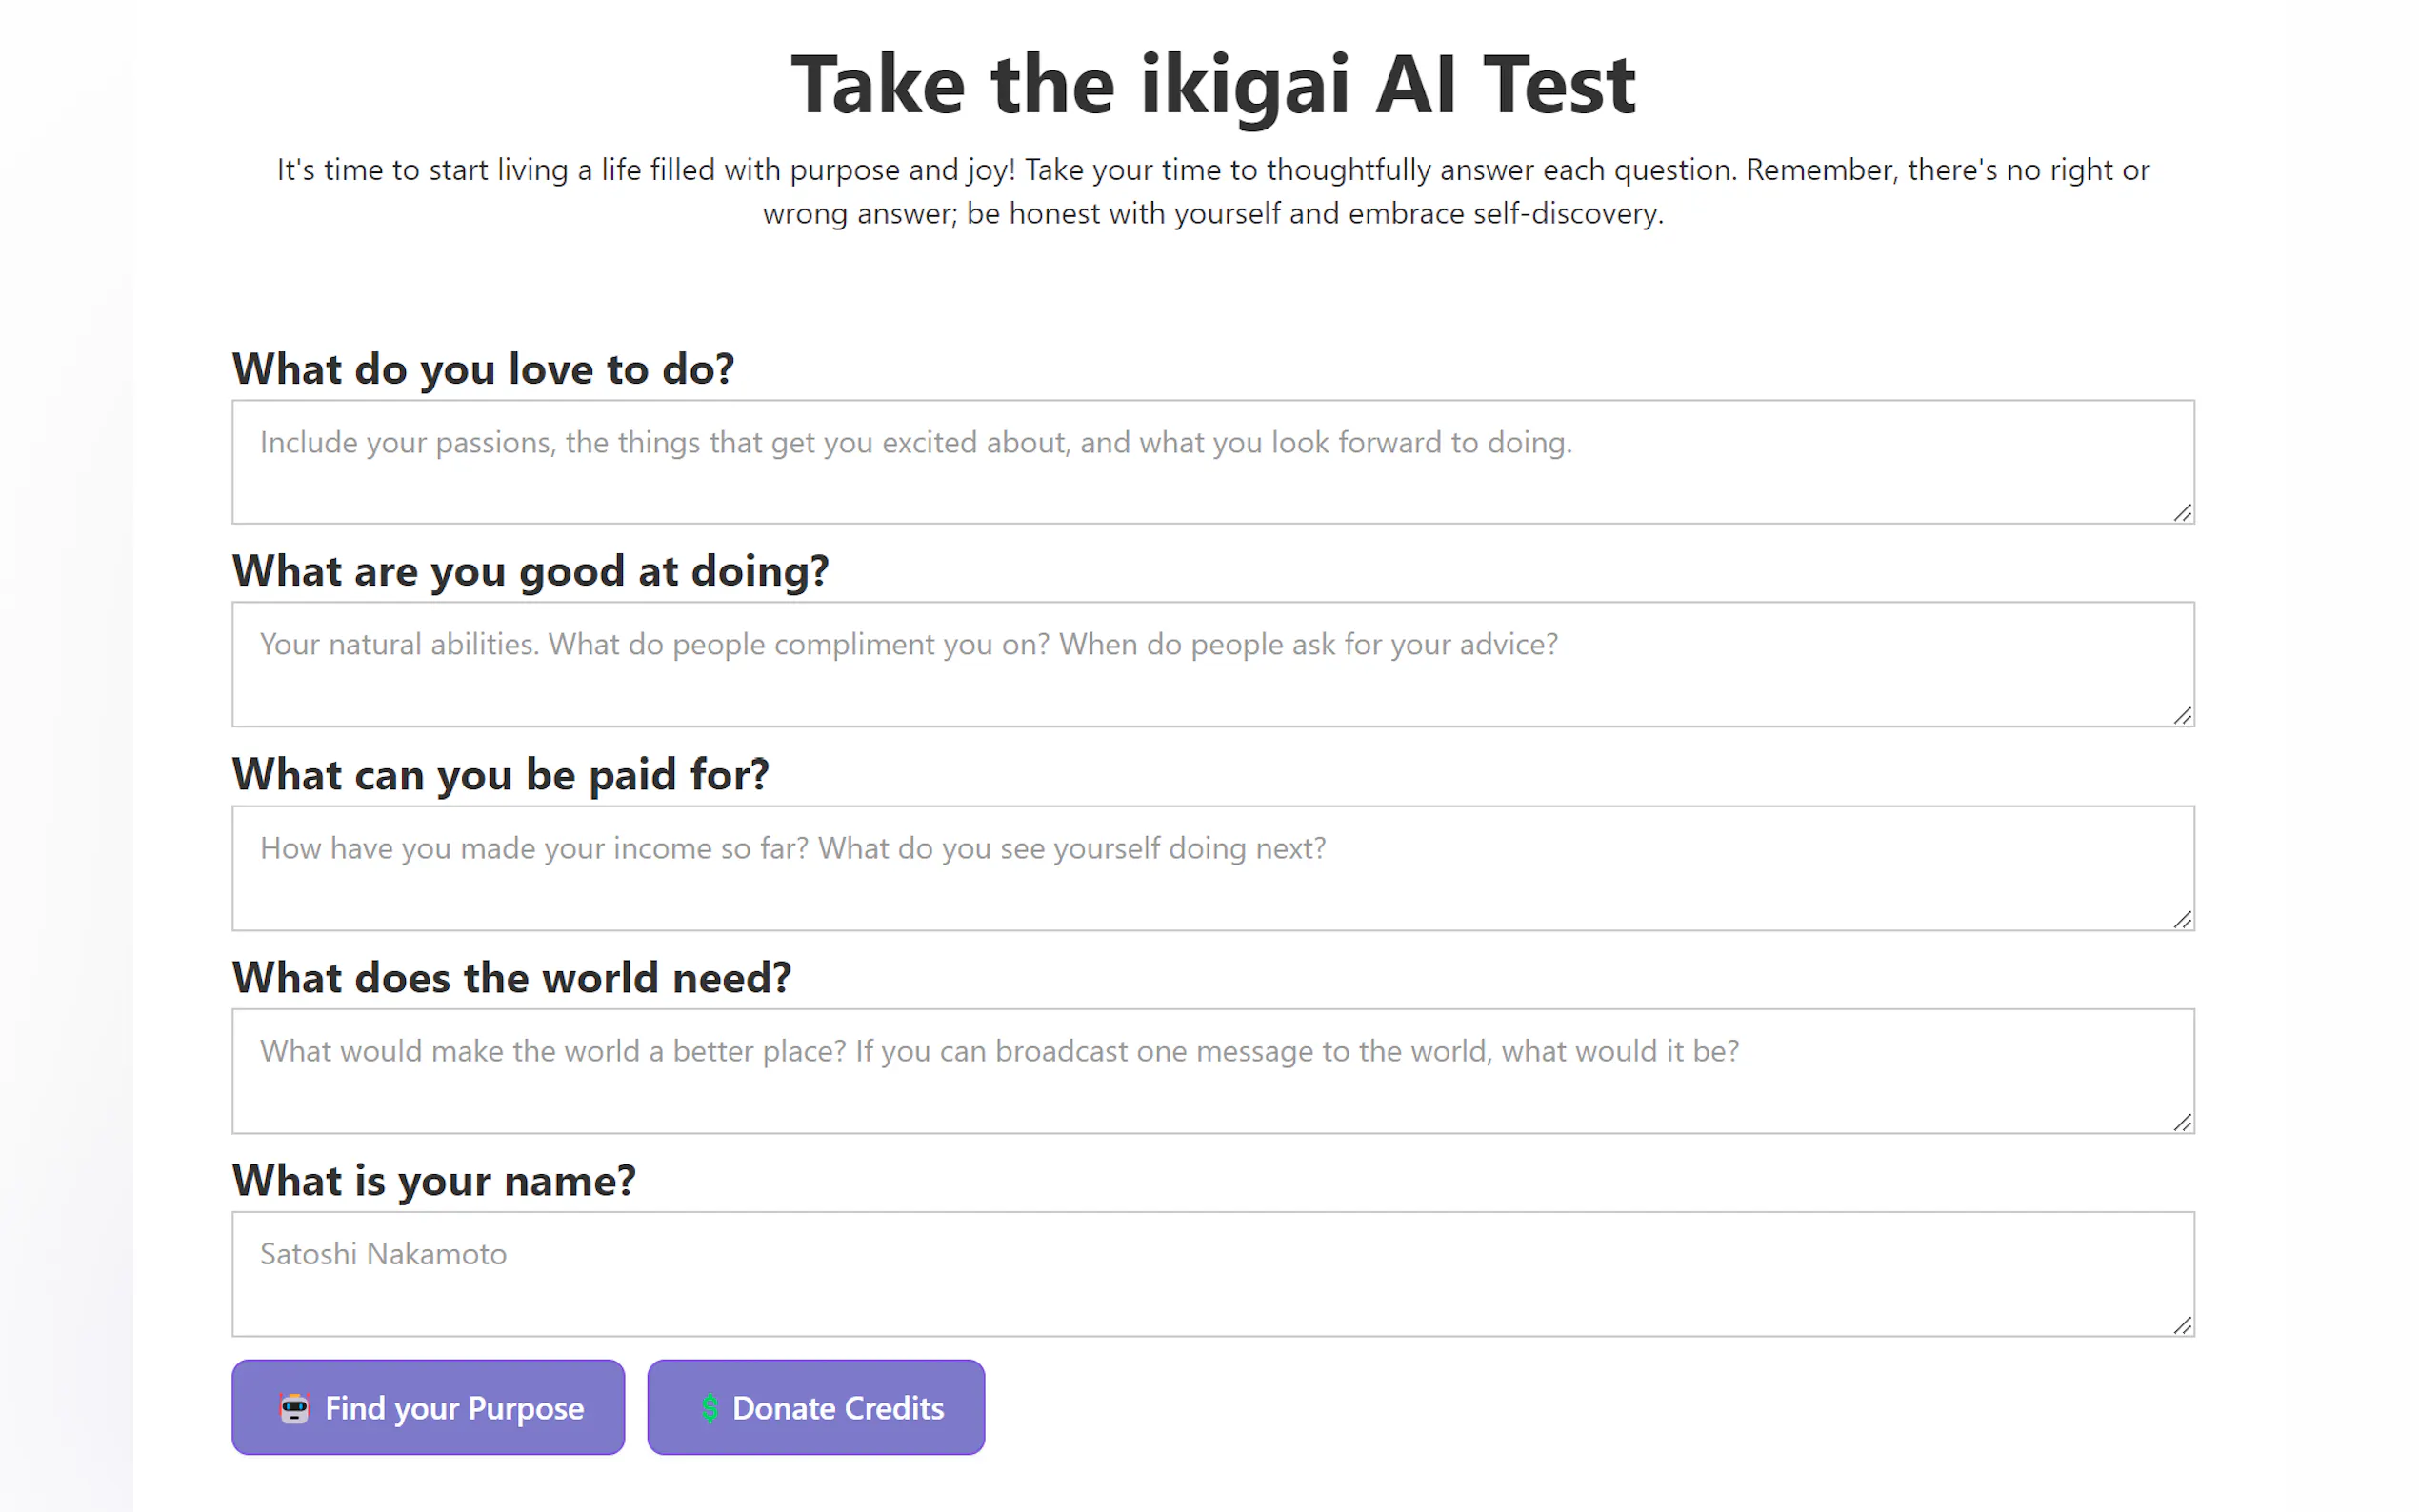Click the 'What are you good at doing?' label
The height and width of the screenshot is (1512, 2419).
[x=530, y=571]
